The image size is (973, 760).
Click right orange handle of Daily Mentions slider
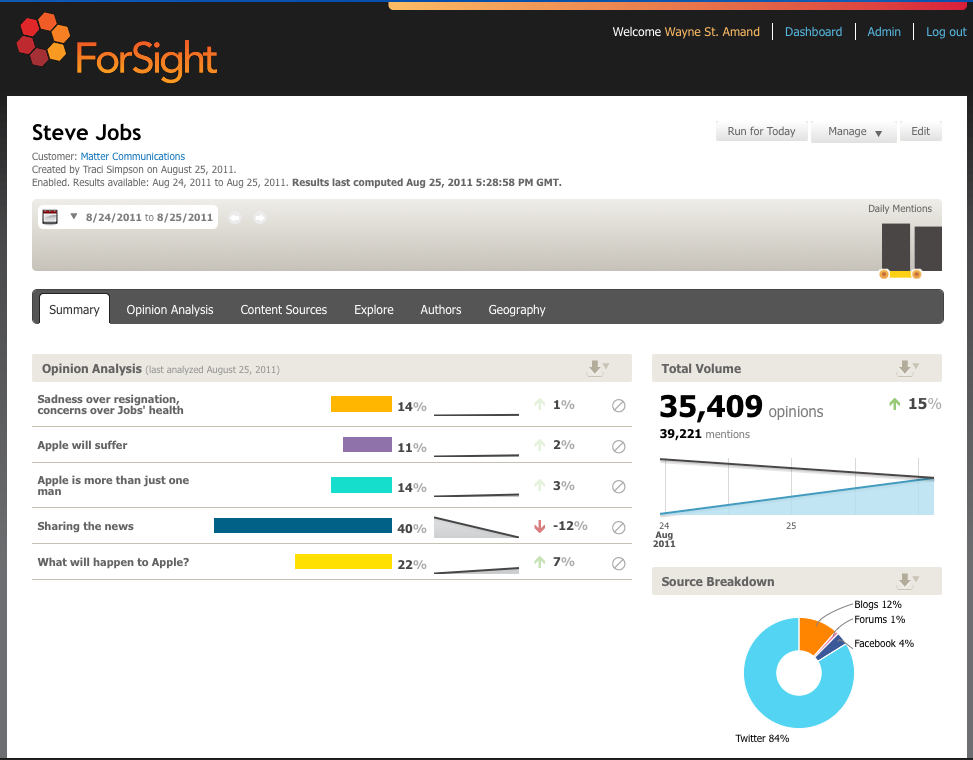[x=917, y=274]
